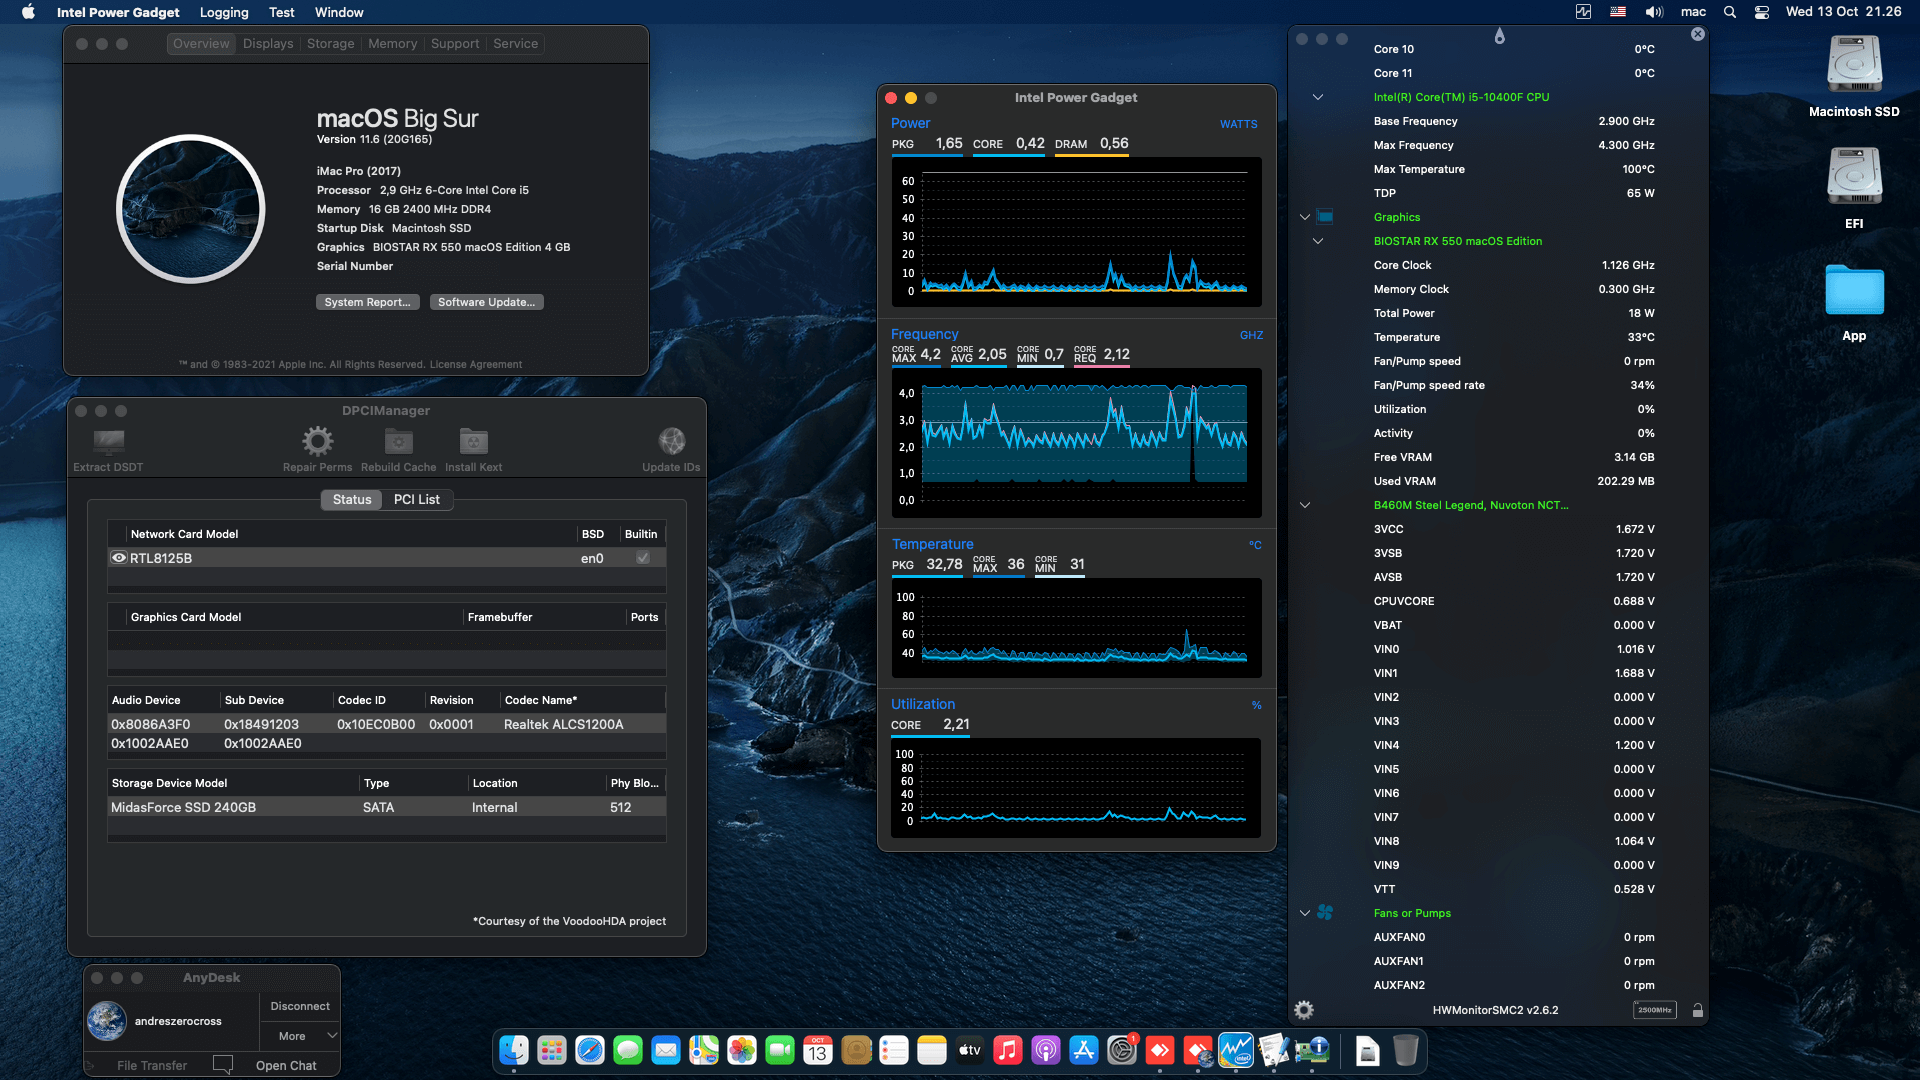Collapse the Graphics group chevron
This screenshot has width=1920, height=1080.
click(x=1304, y=217)
